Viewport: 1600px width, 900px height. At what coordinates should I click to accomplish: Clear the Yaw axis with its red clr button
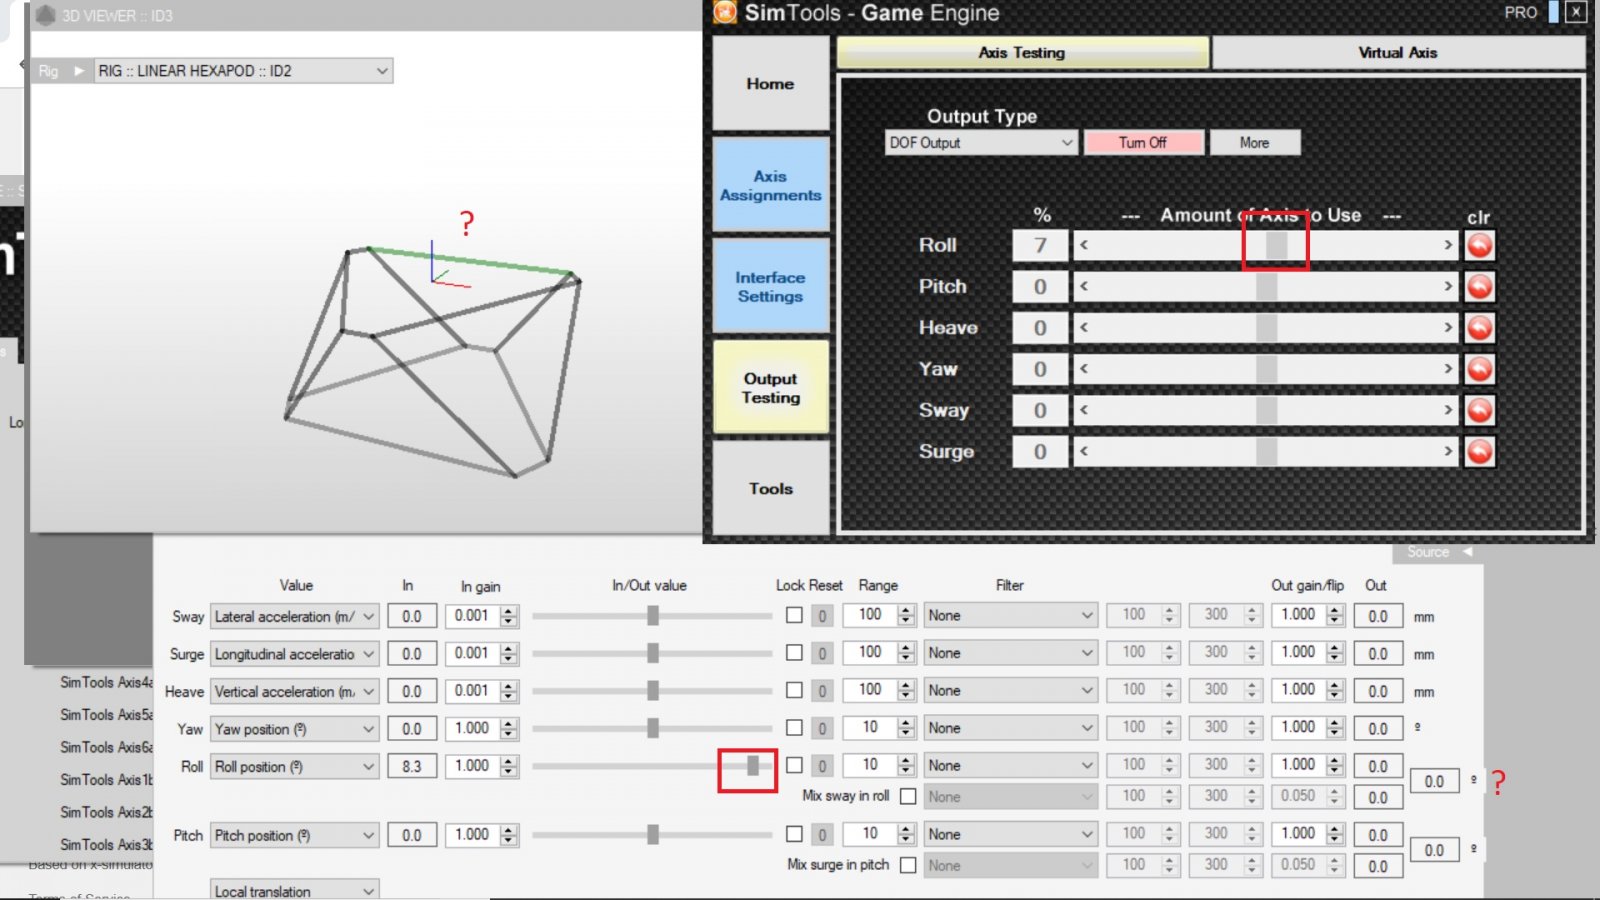coord(1479,369)
